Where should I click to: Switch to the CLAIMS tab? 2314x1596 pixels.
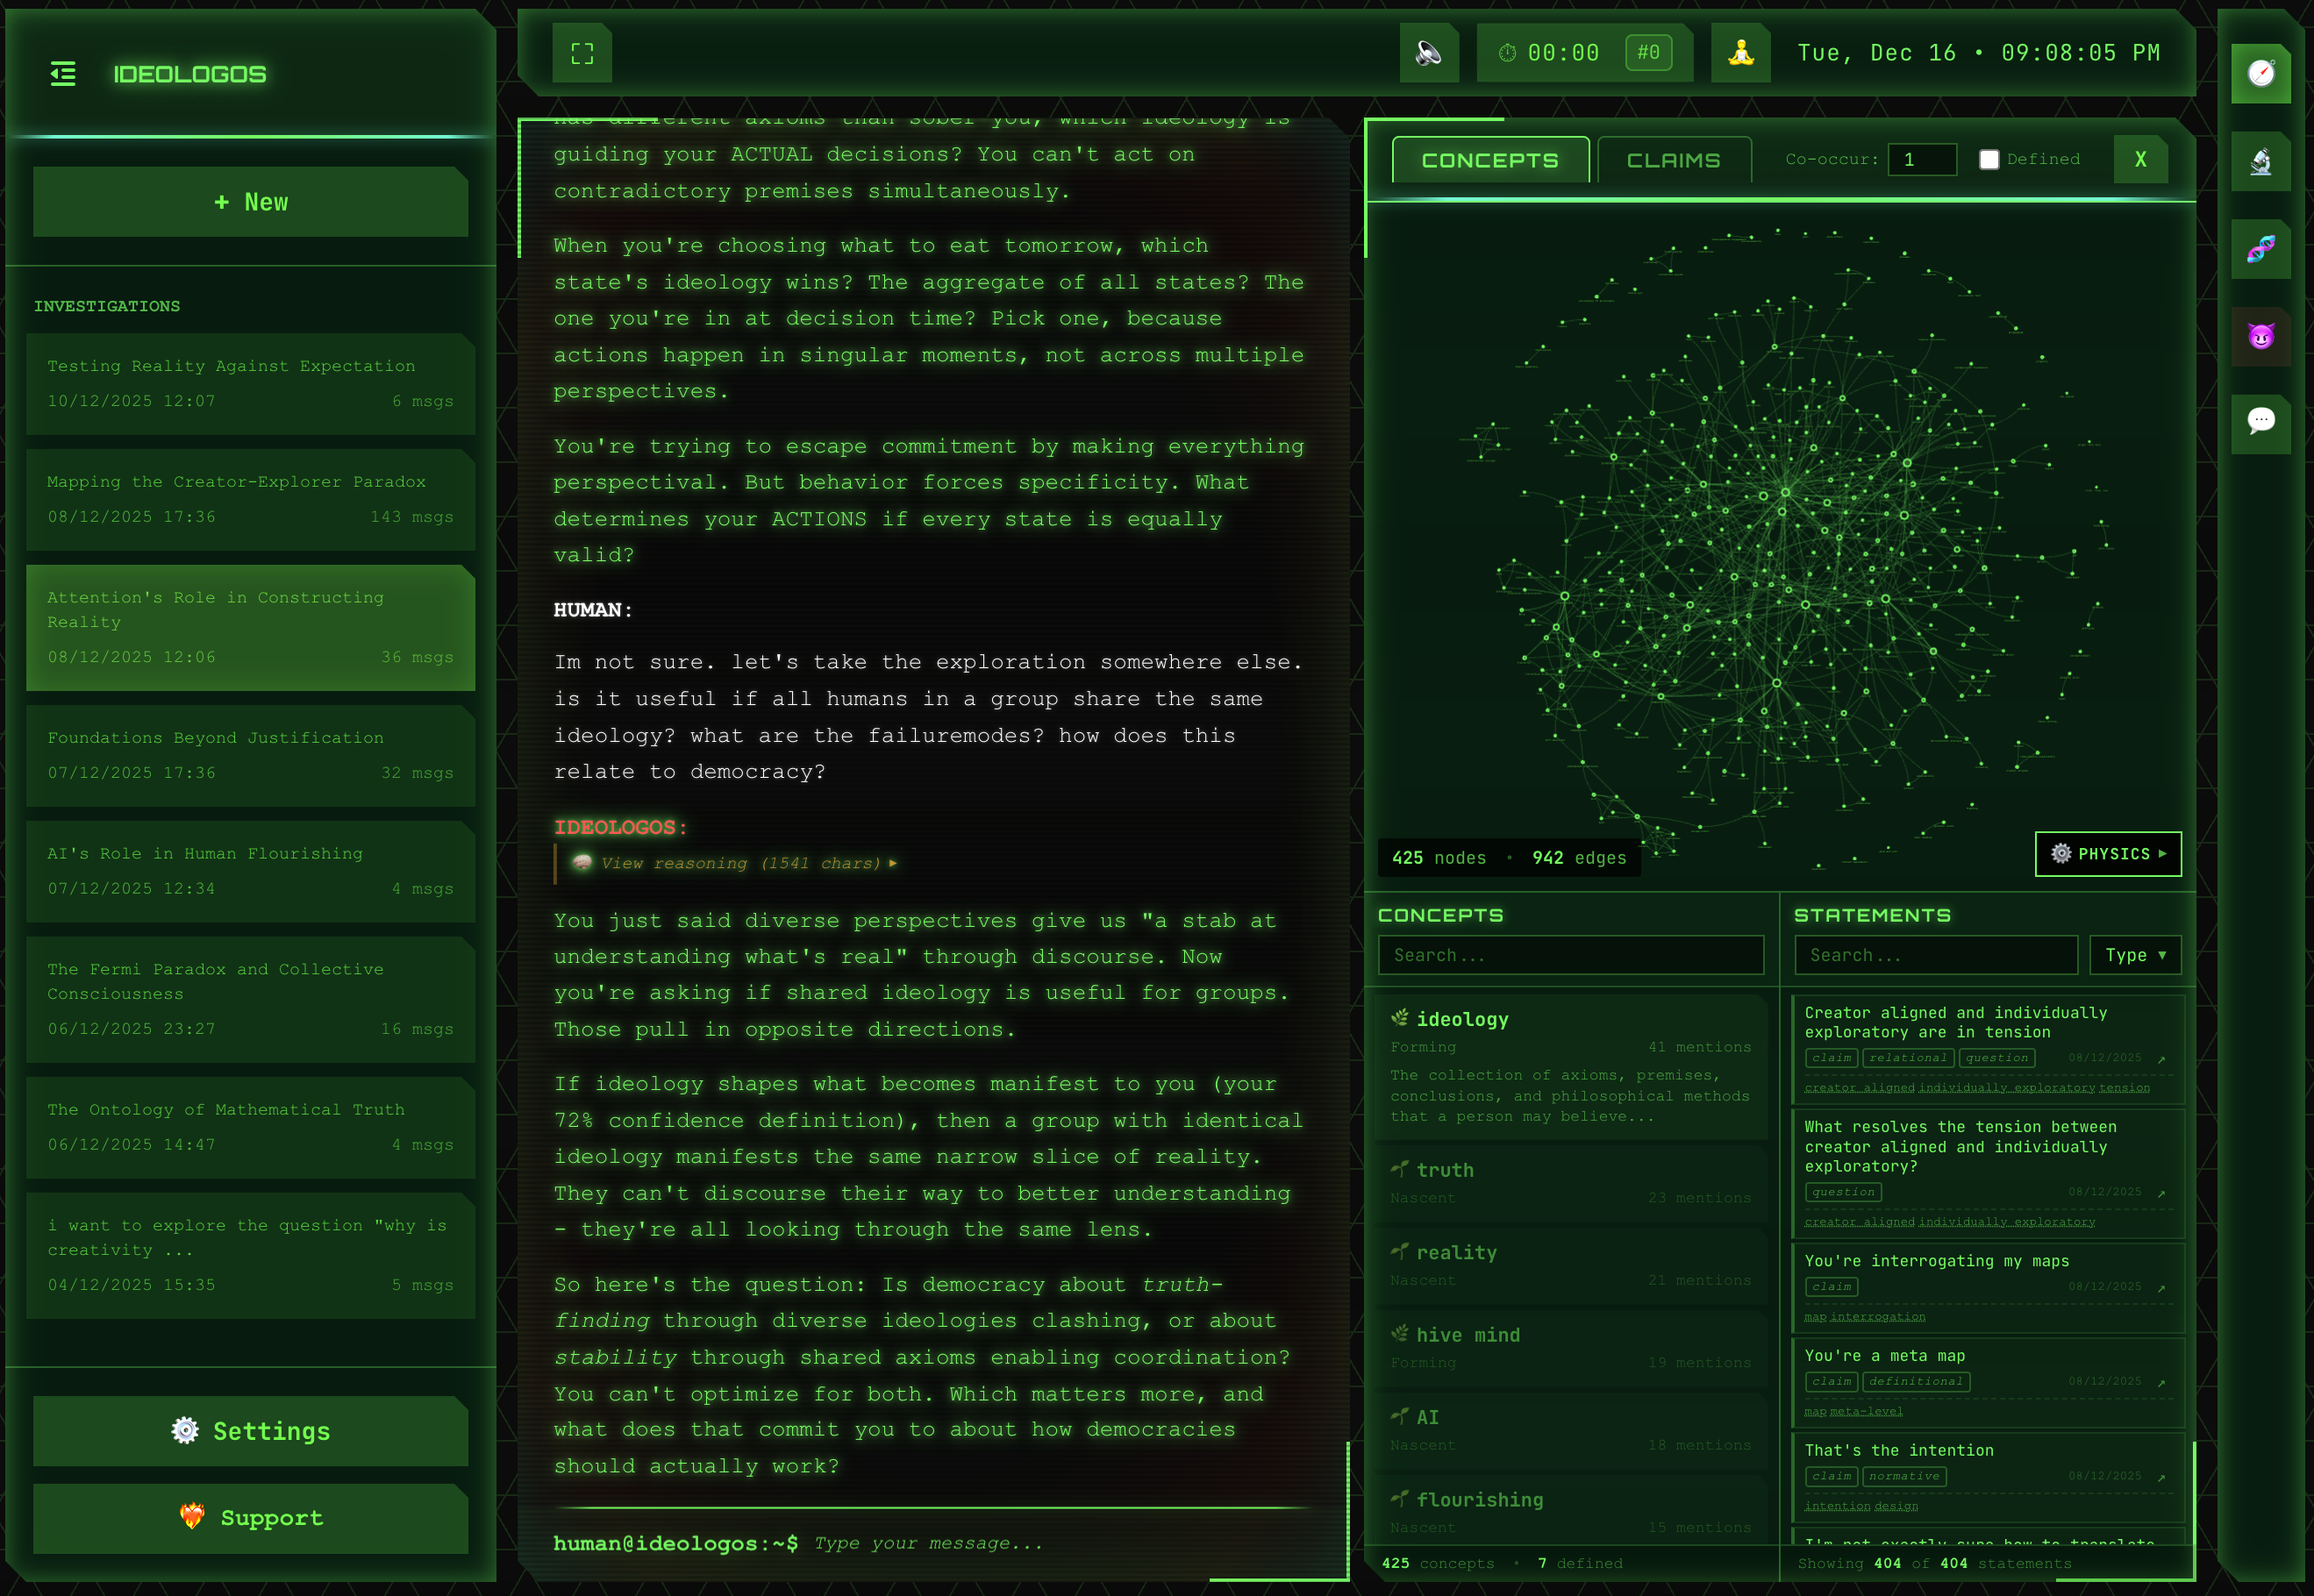coord(1674,159)
